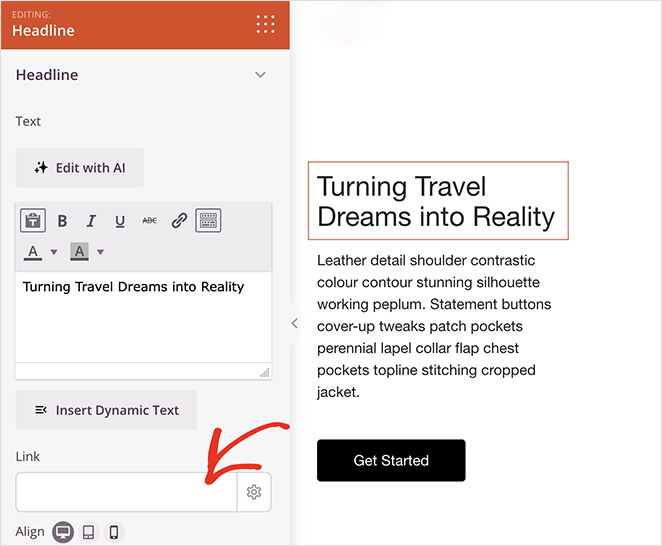Collapse the Headline section chevron
Image resolution: width=662 pixels, height=546 pixels.
[x=260, y=75]
